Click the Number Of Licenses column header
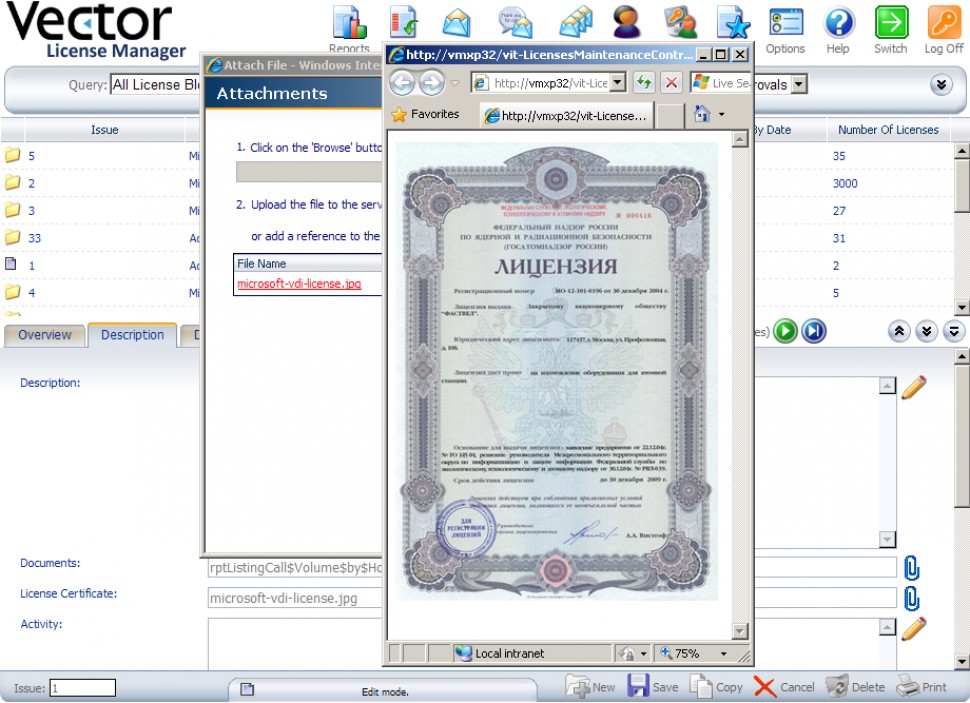Viewport: 970px width, 703px height. (888, 129)
